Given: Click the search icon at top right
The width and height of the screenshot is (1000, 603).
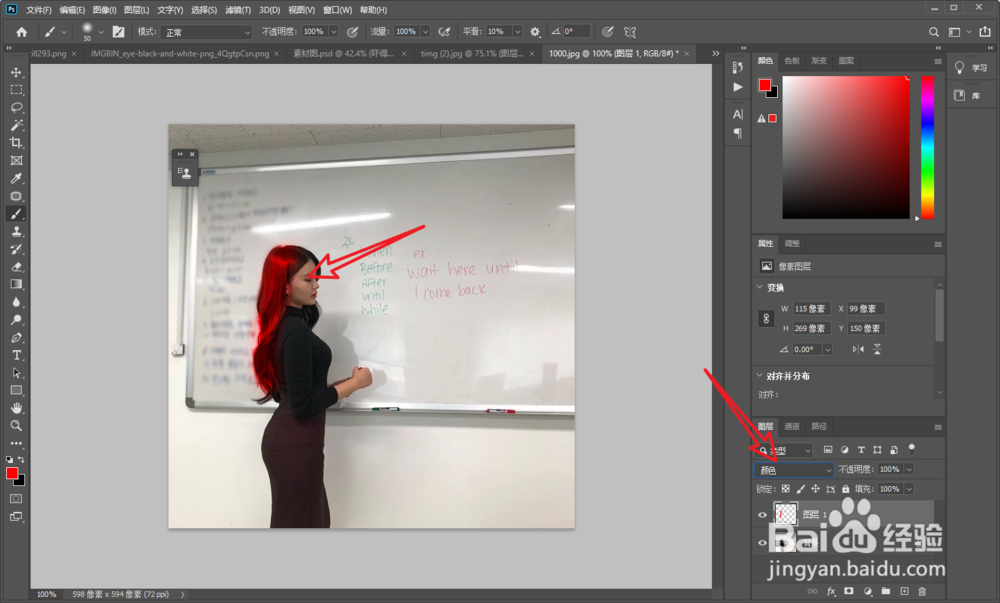Looking at the screenshot, I should 934,32.
